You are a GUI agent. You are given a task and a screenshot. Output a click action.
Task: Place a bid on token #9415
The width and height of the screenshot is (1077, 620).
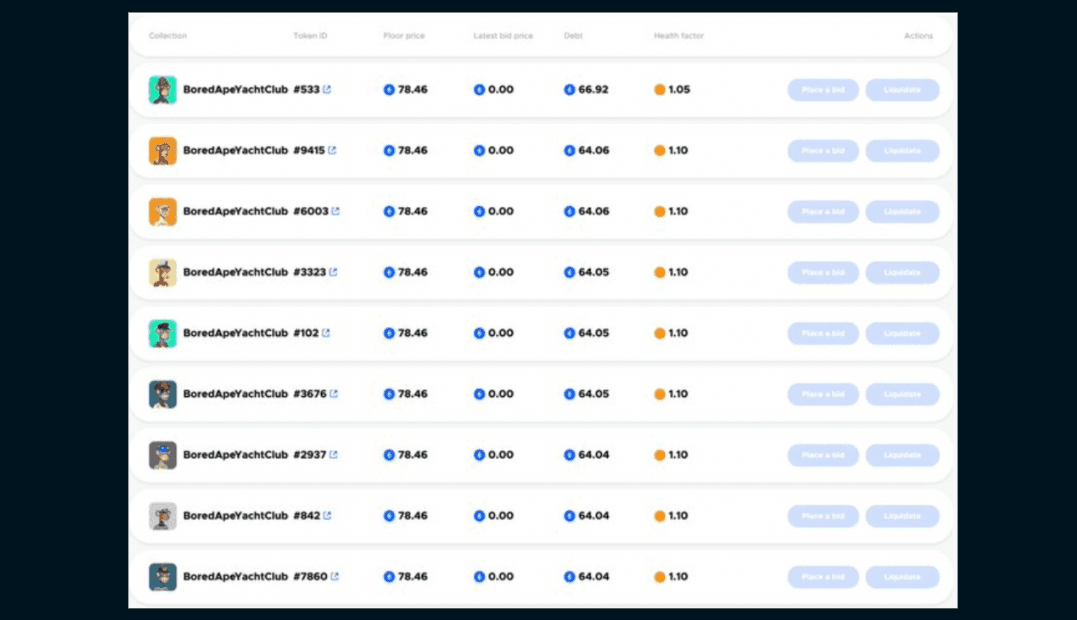tap(823, 151)
